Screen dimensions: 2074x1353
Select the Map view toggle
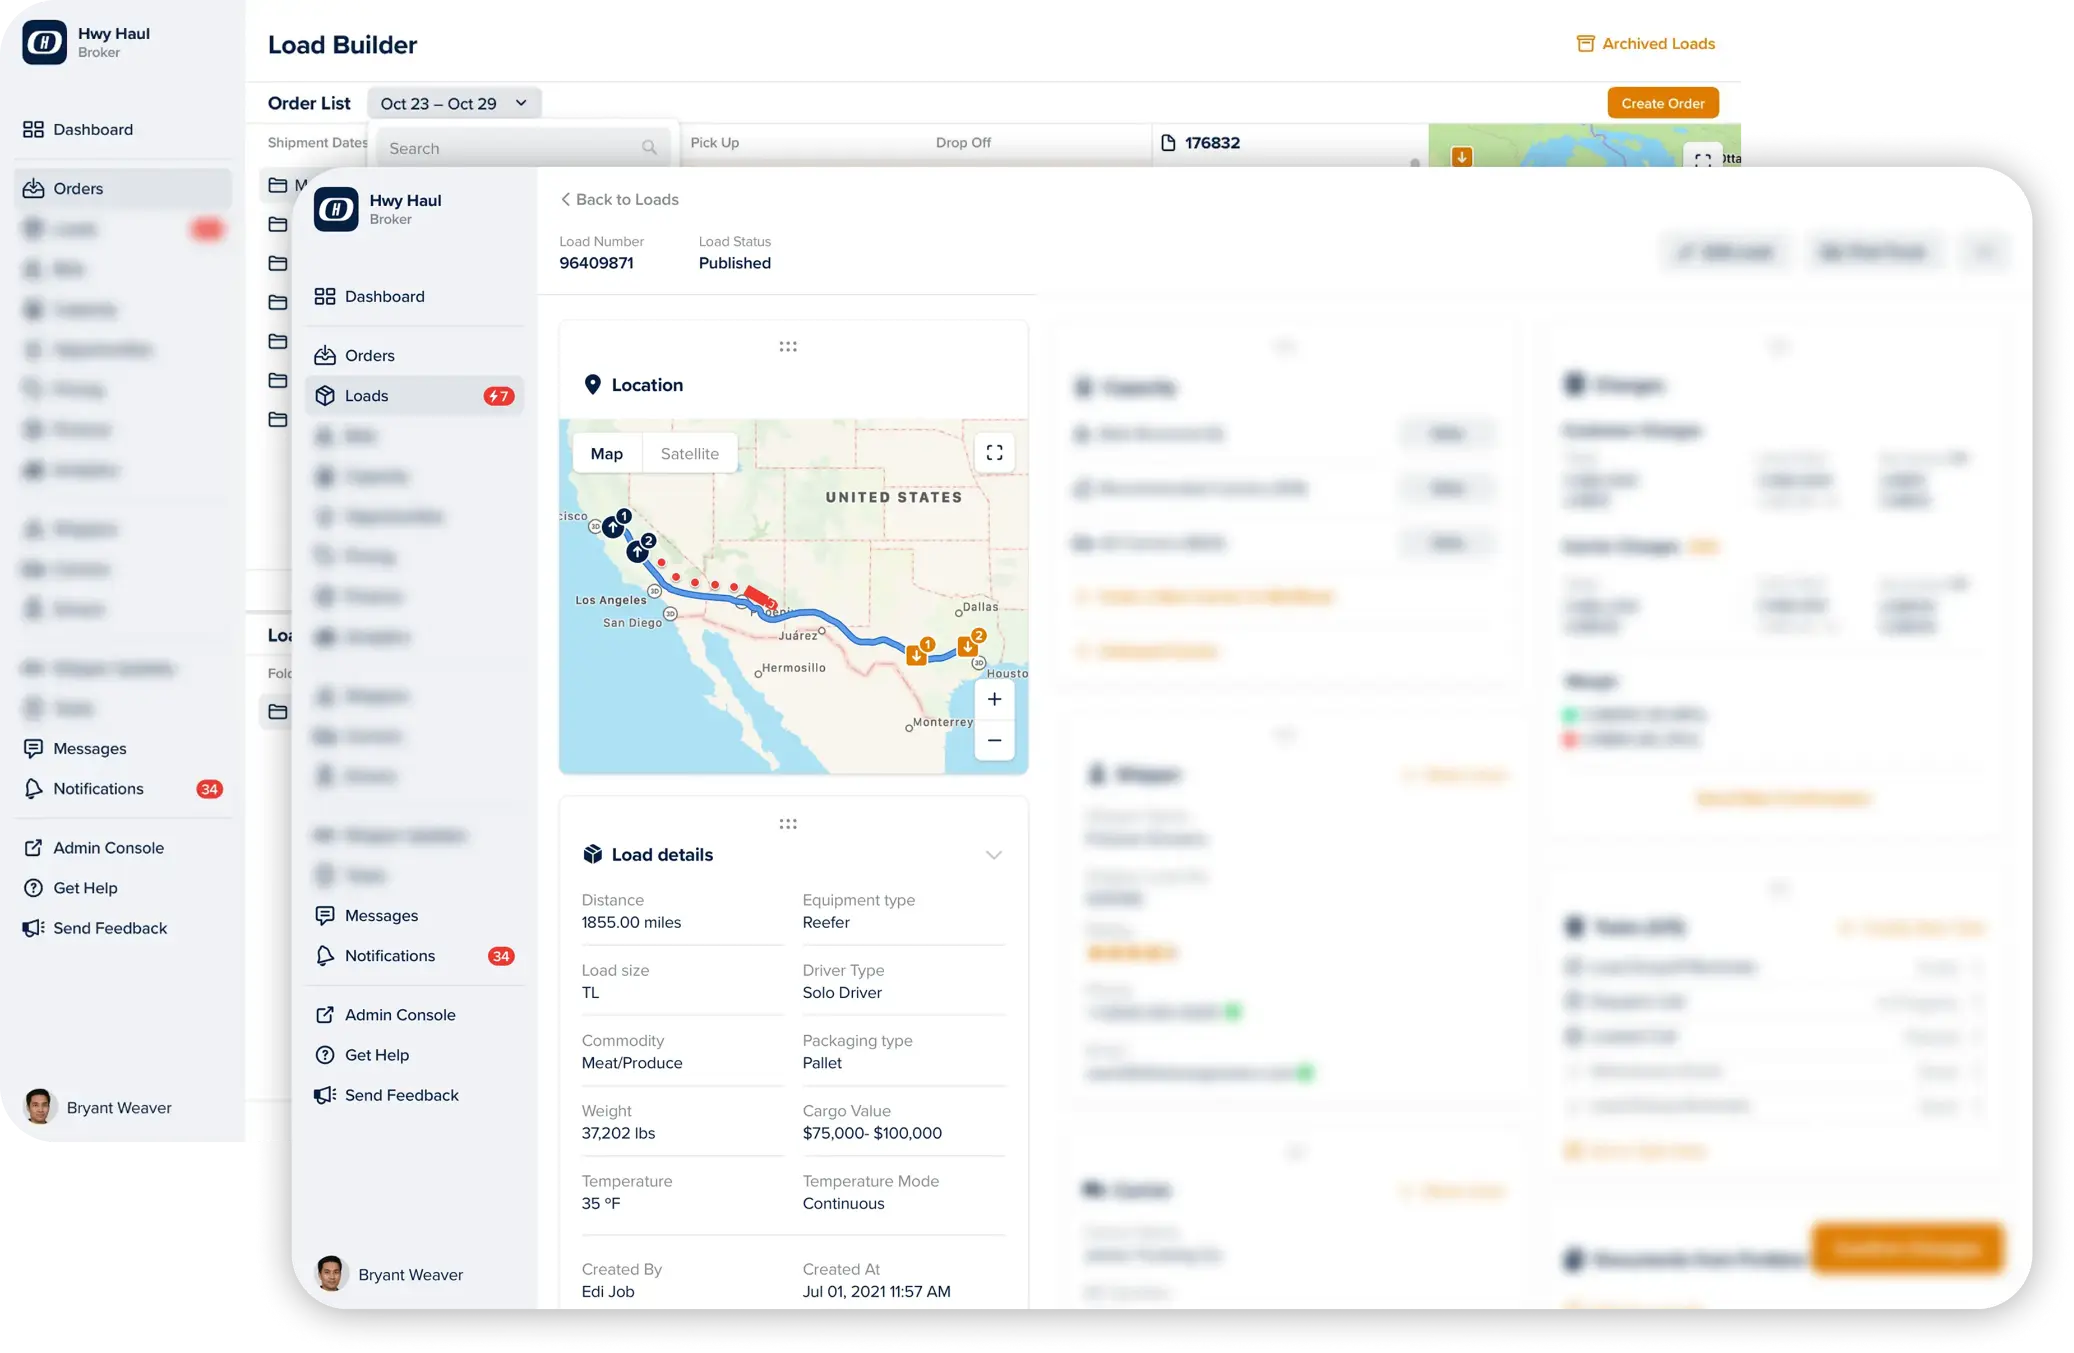pos(606,453)
